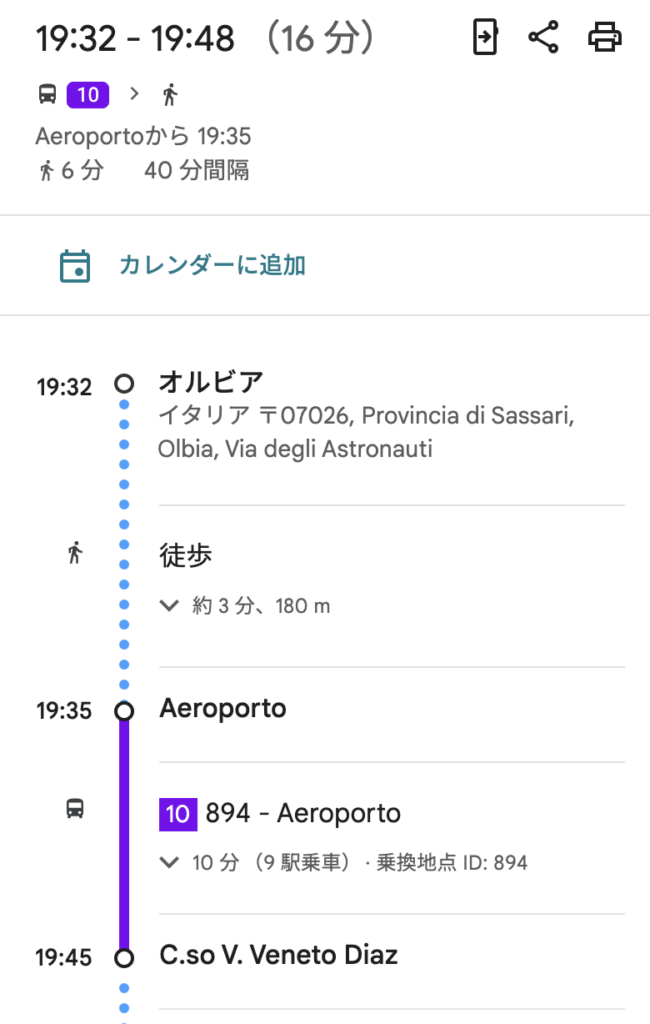Click the 894 - Aeroporto line name

[303, 814]
